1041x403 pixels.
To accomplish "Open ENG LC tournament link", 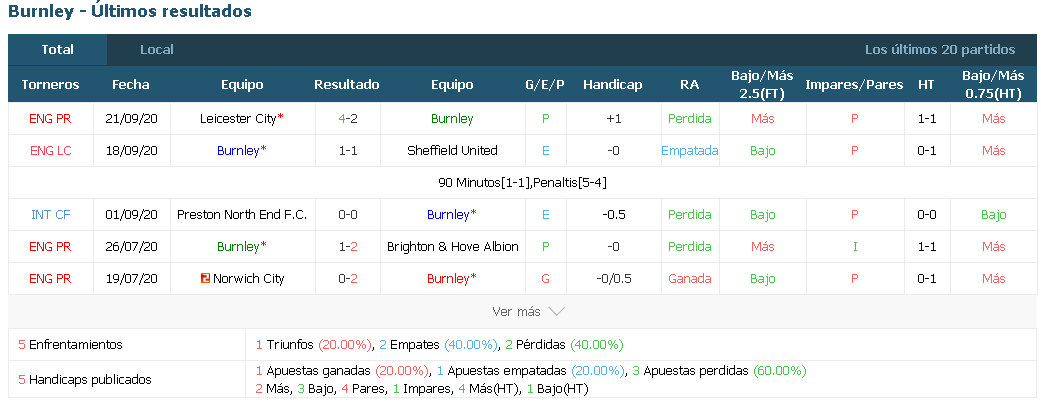I will click(x=50, y=151).
